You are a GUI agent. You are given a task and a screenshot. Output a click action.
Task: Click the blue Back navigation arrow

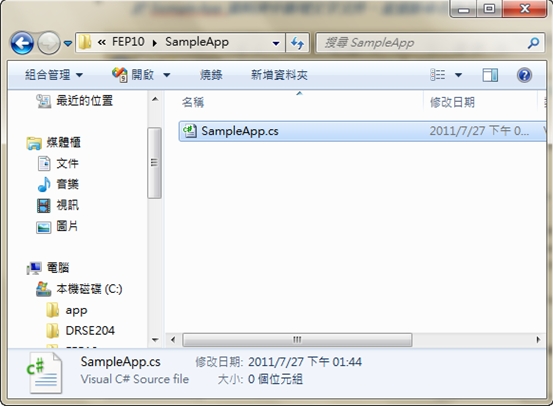tap(22, 43)
